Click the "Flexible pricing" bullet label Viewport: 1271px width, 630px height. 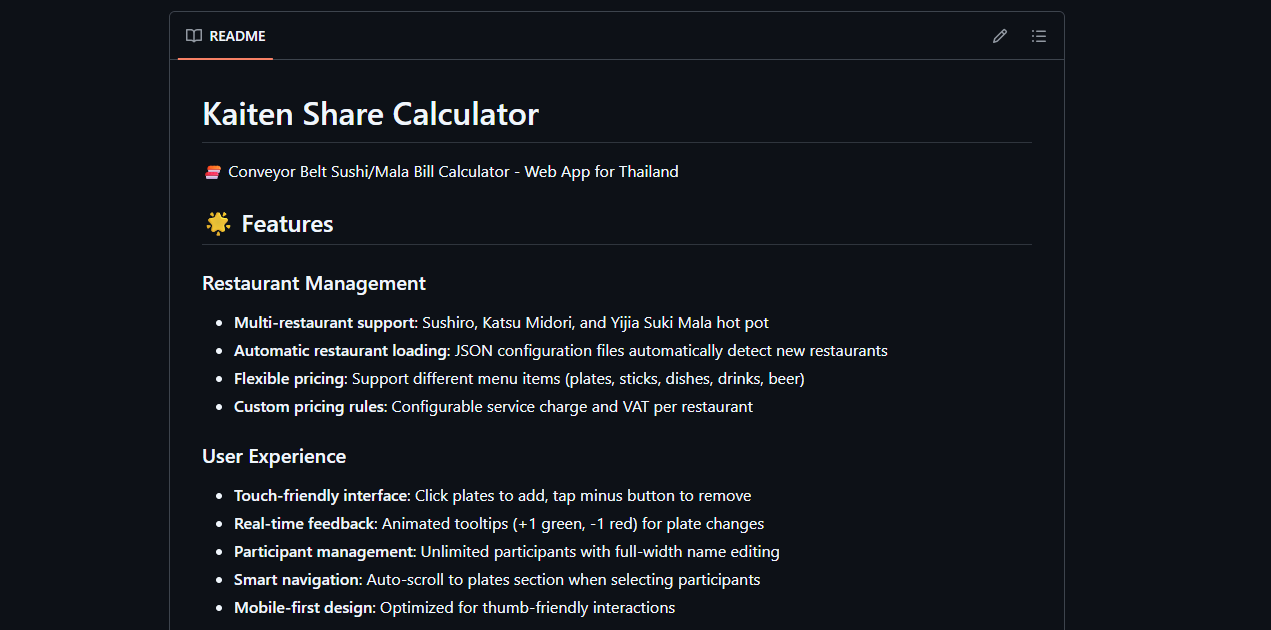click(289, 379)
